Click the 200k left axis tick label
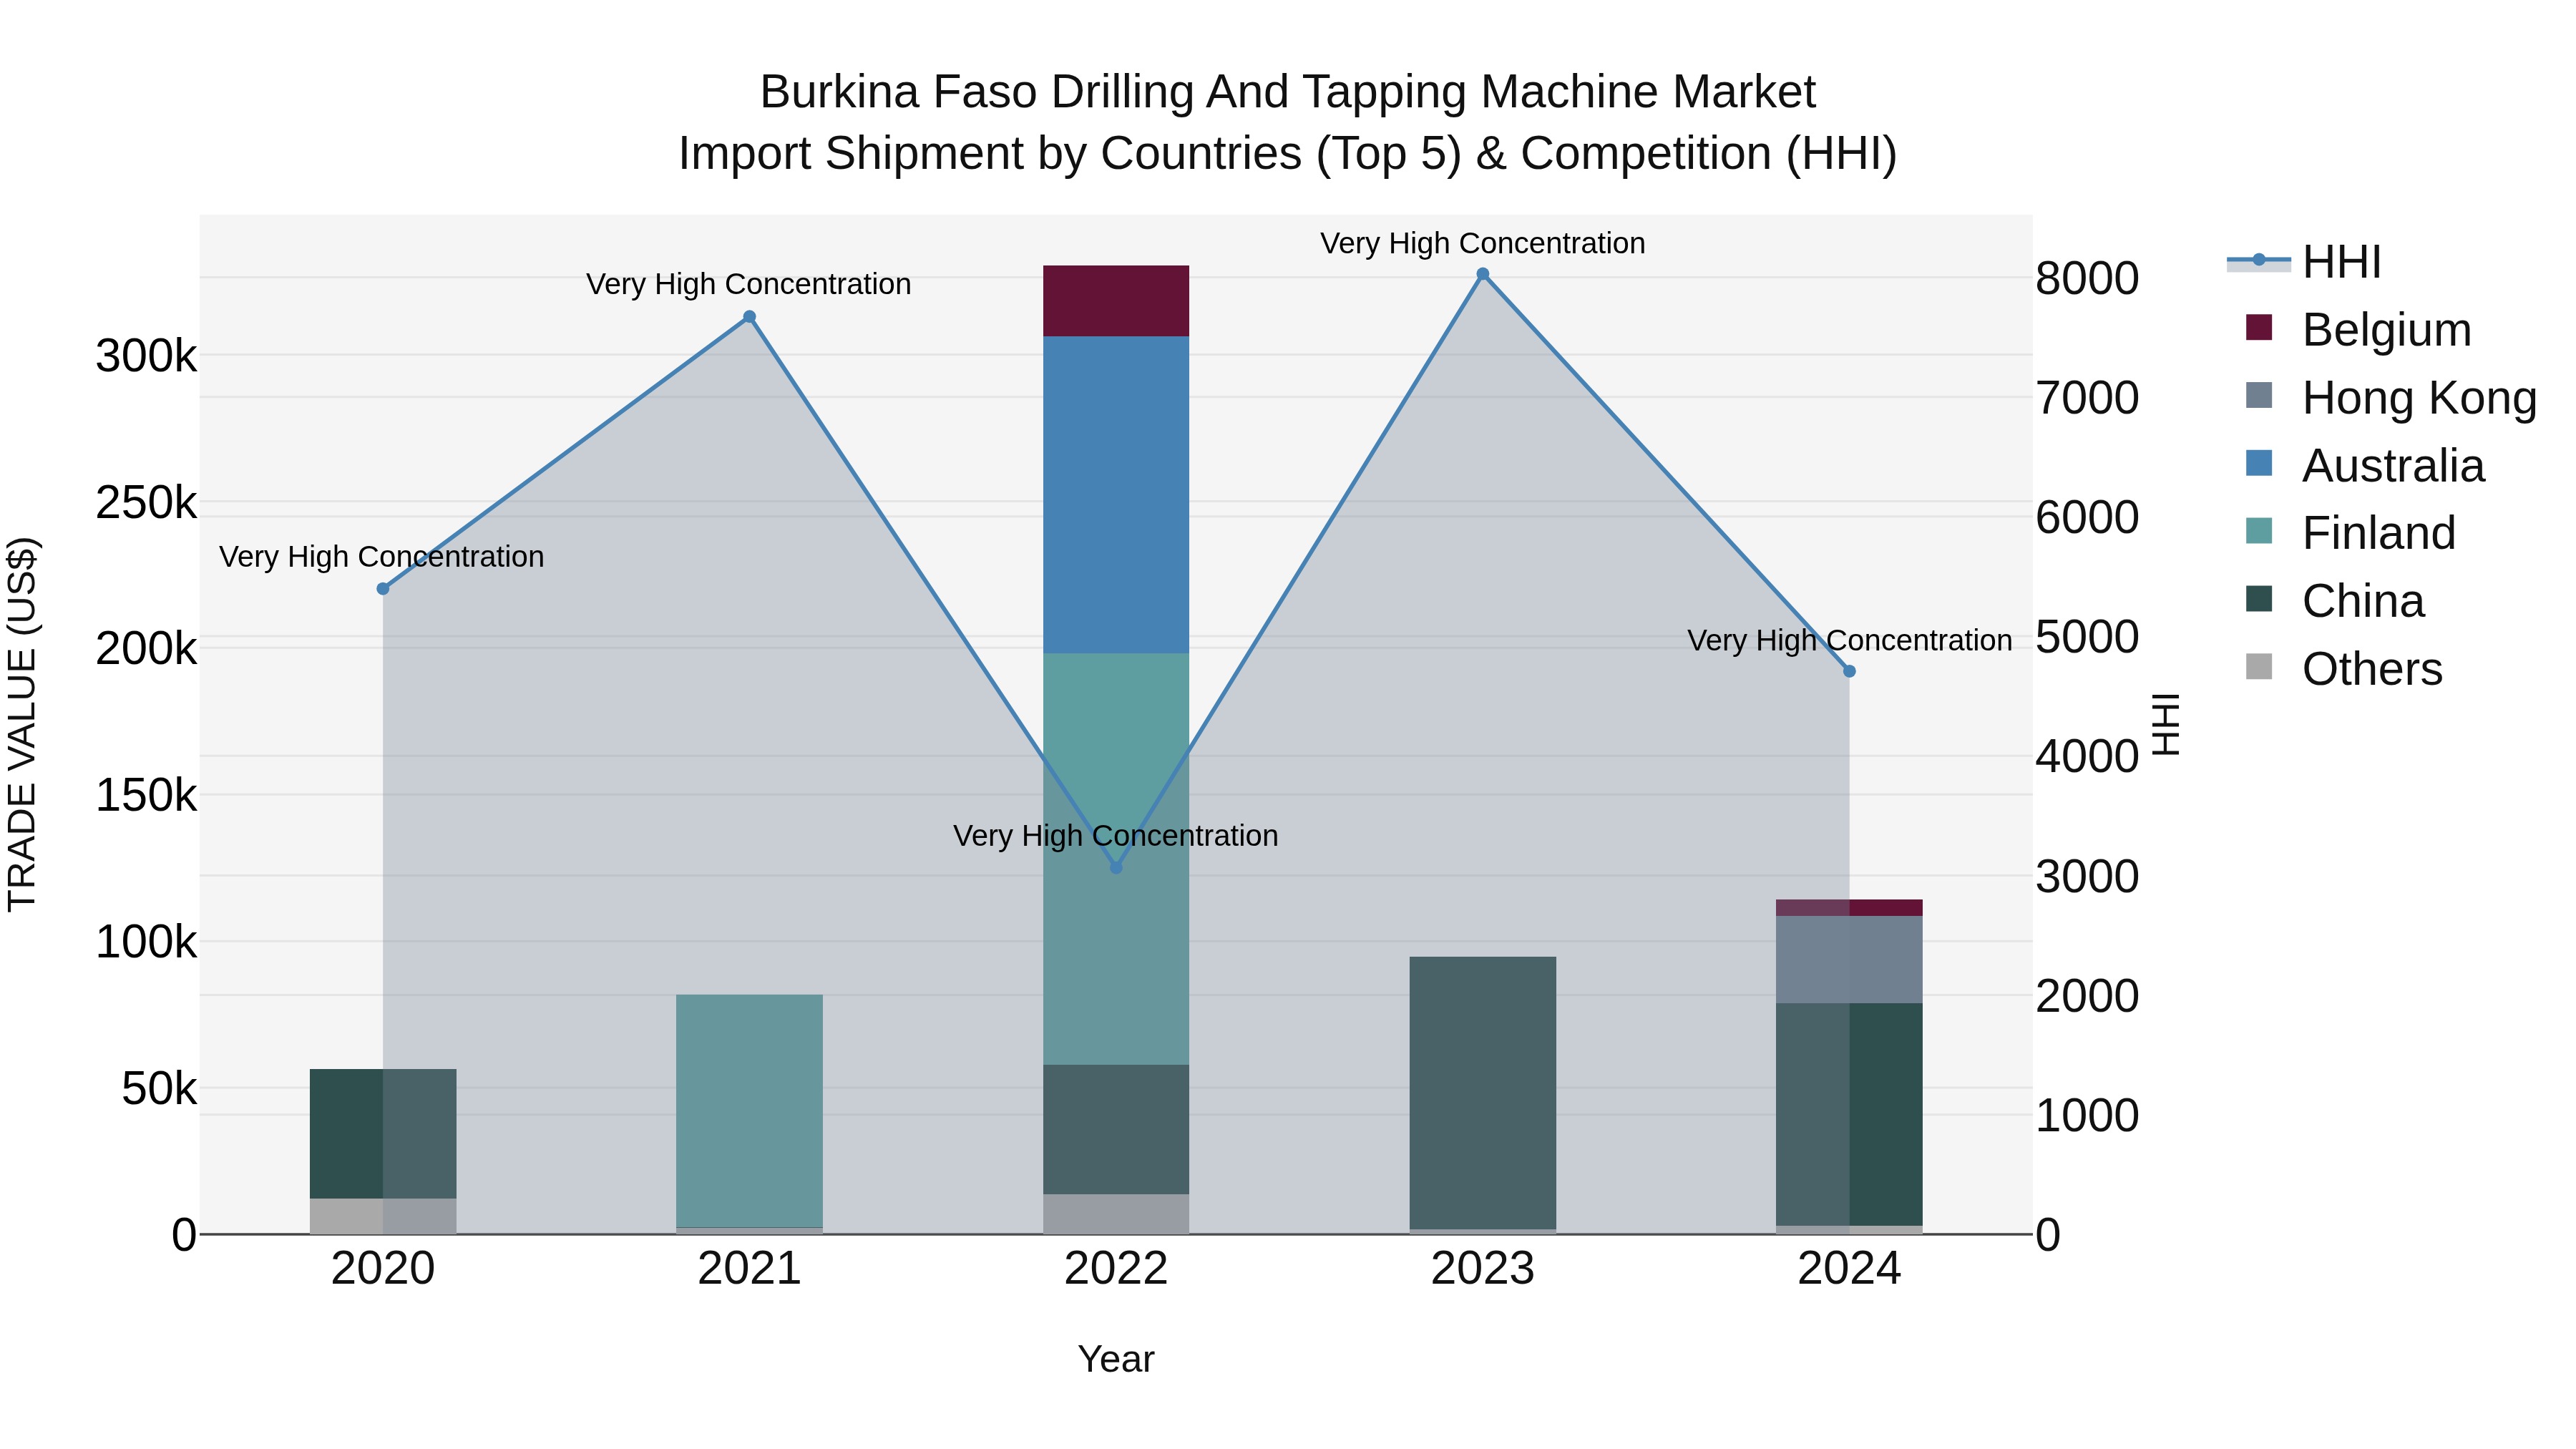 pos(146,649)
